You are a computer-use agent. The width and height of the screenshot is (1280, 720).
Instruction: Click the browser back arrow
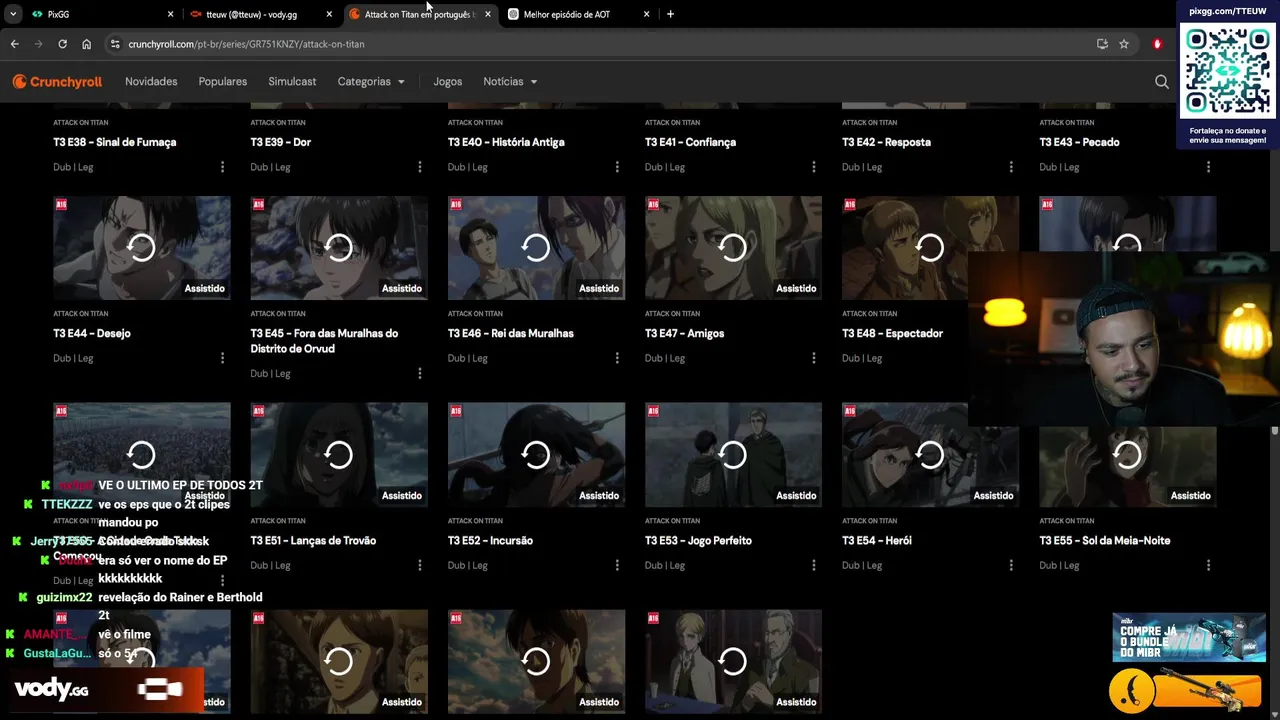click(14, 44)
